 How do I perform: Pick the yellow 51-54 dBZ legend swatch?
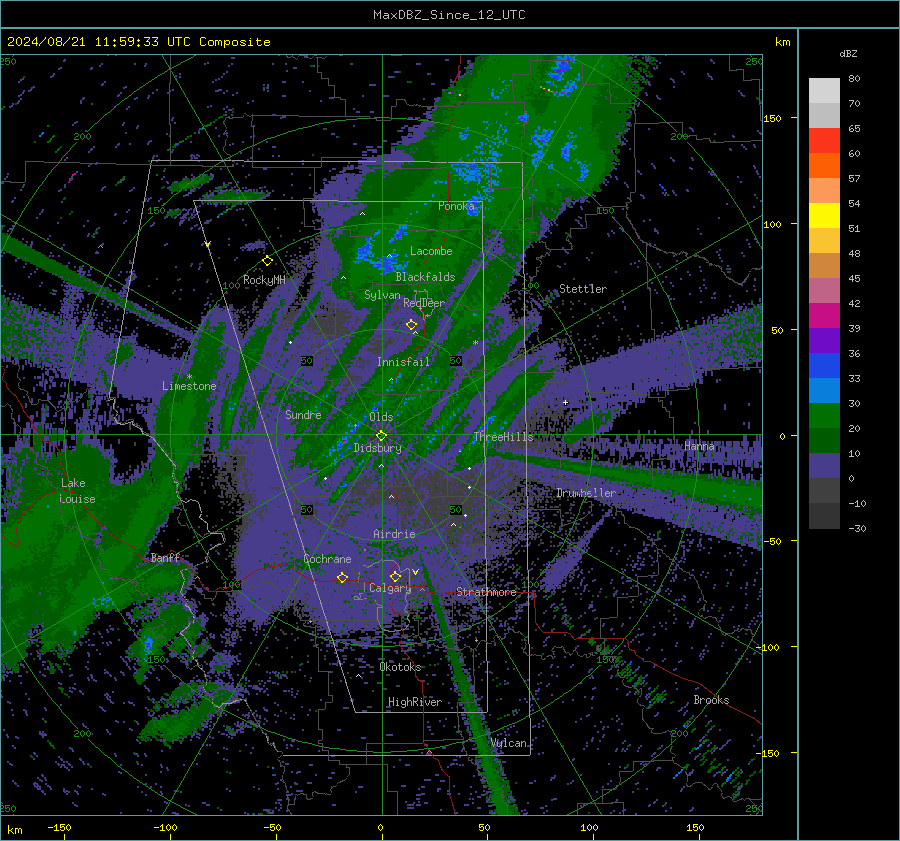coord(824,216)
